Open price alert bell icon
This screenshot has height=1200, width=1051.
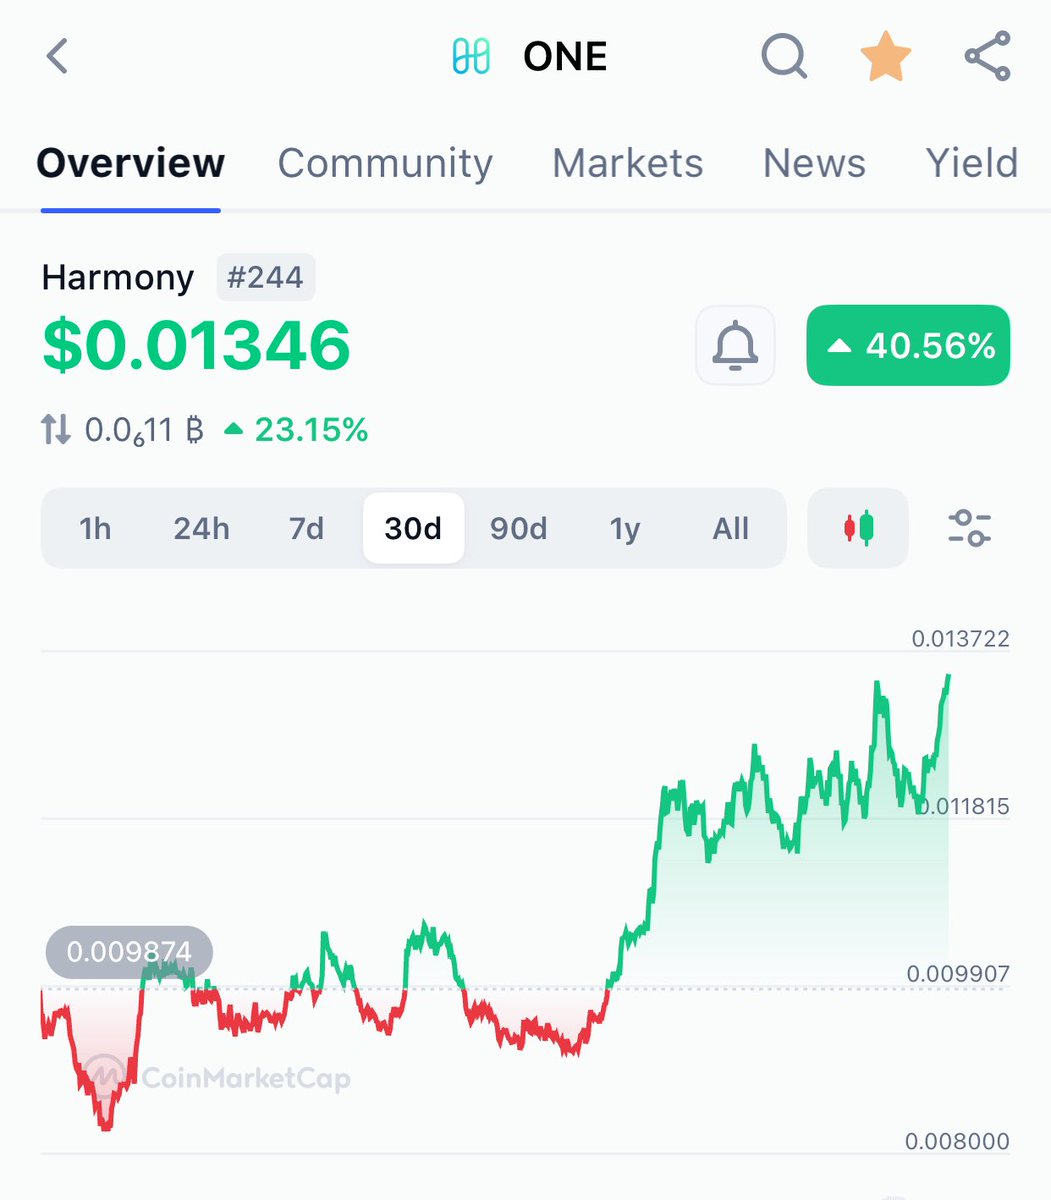click(x=735, y=346)
